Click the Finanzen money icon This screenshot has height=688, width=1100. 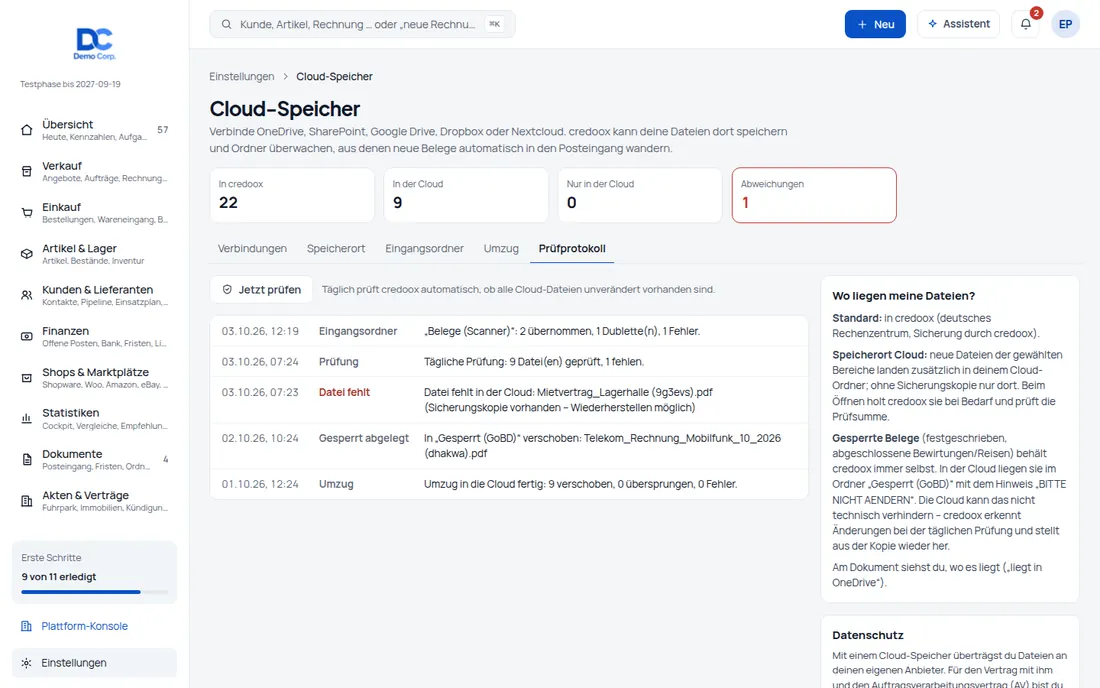pyautogui.click(x=27, y=337)
